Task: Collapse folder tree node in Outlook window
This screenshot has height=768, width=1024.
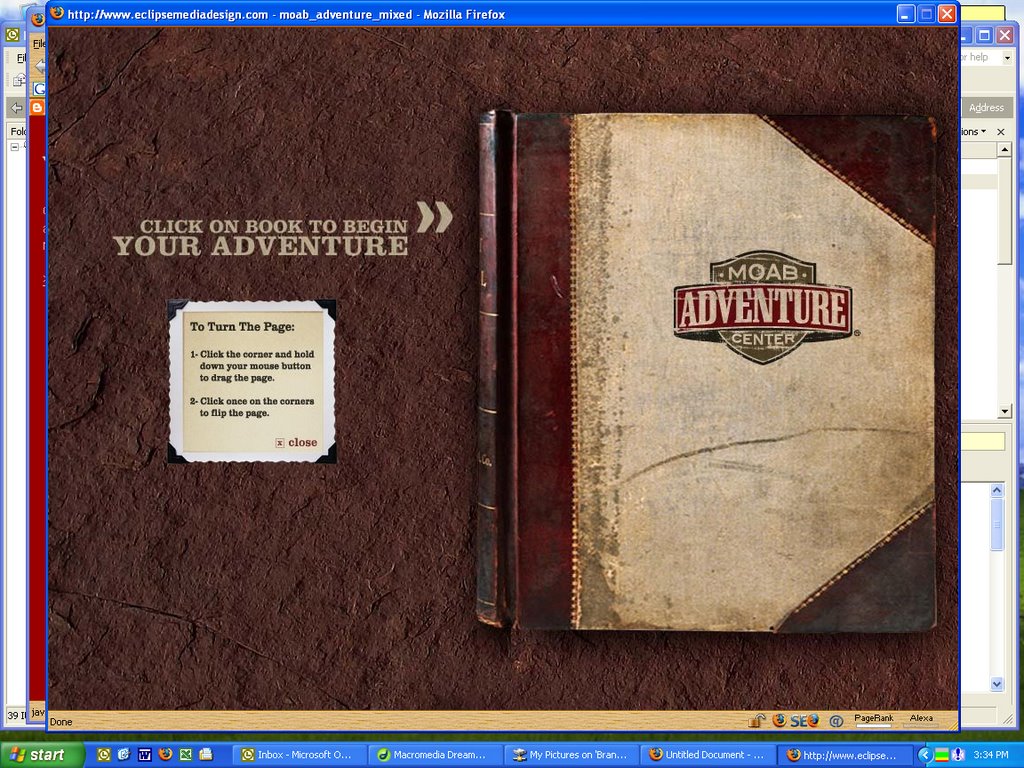Action: coord(14,147)
